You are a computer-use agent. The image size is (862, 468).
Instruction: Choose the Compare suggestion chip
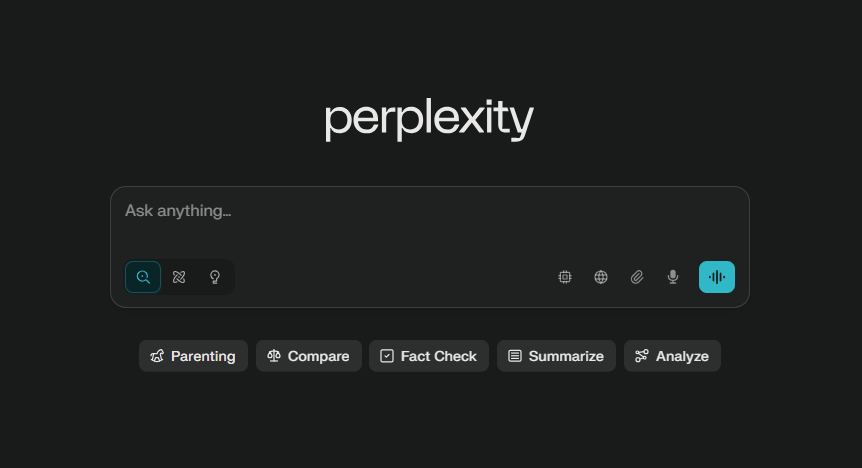click(309, 356)
